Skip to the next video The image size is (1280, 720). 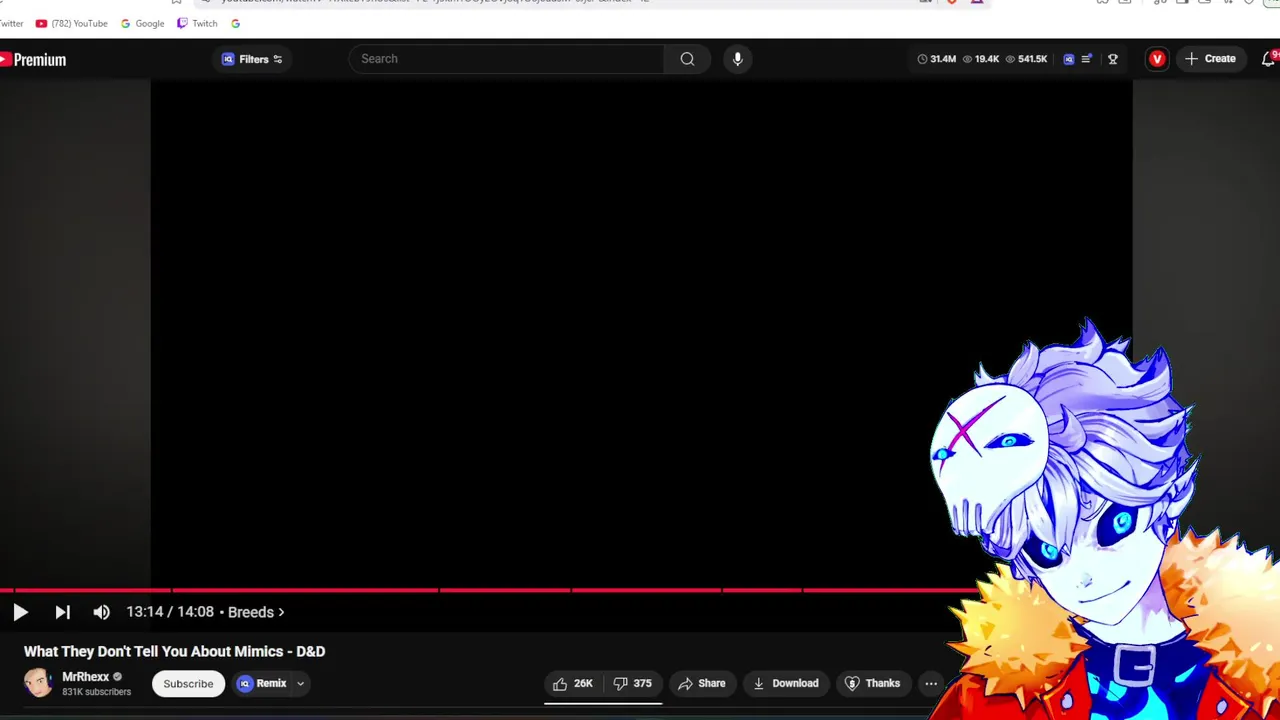(62, 612)
